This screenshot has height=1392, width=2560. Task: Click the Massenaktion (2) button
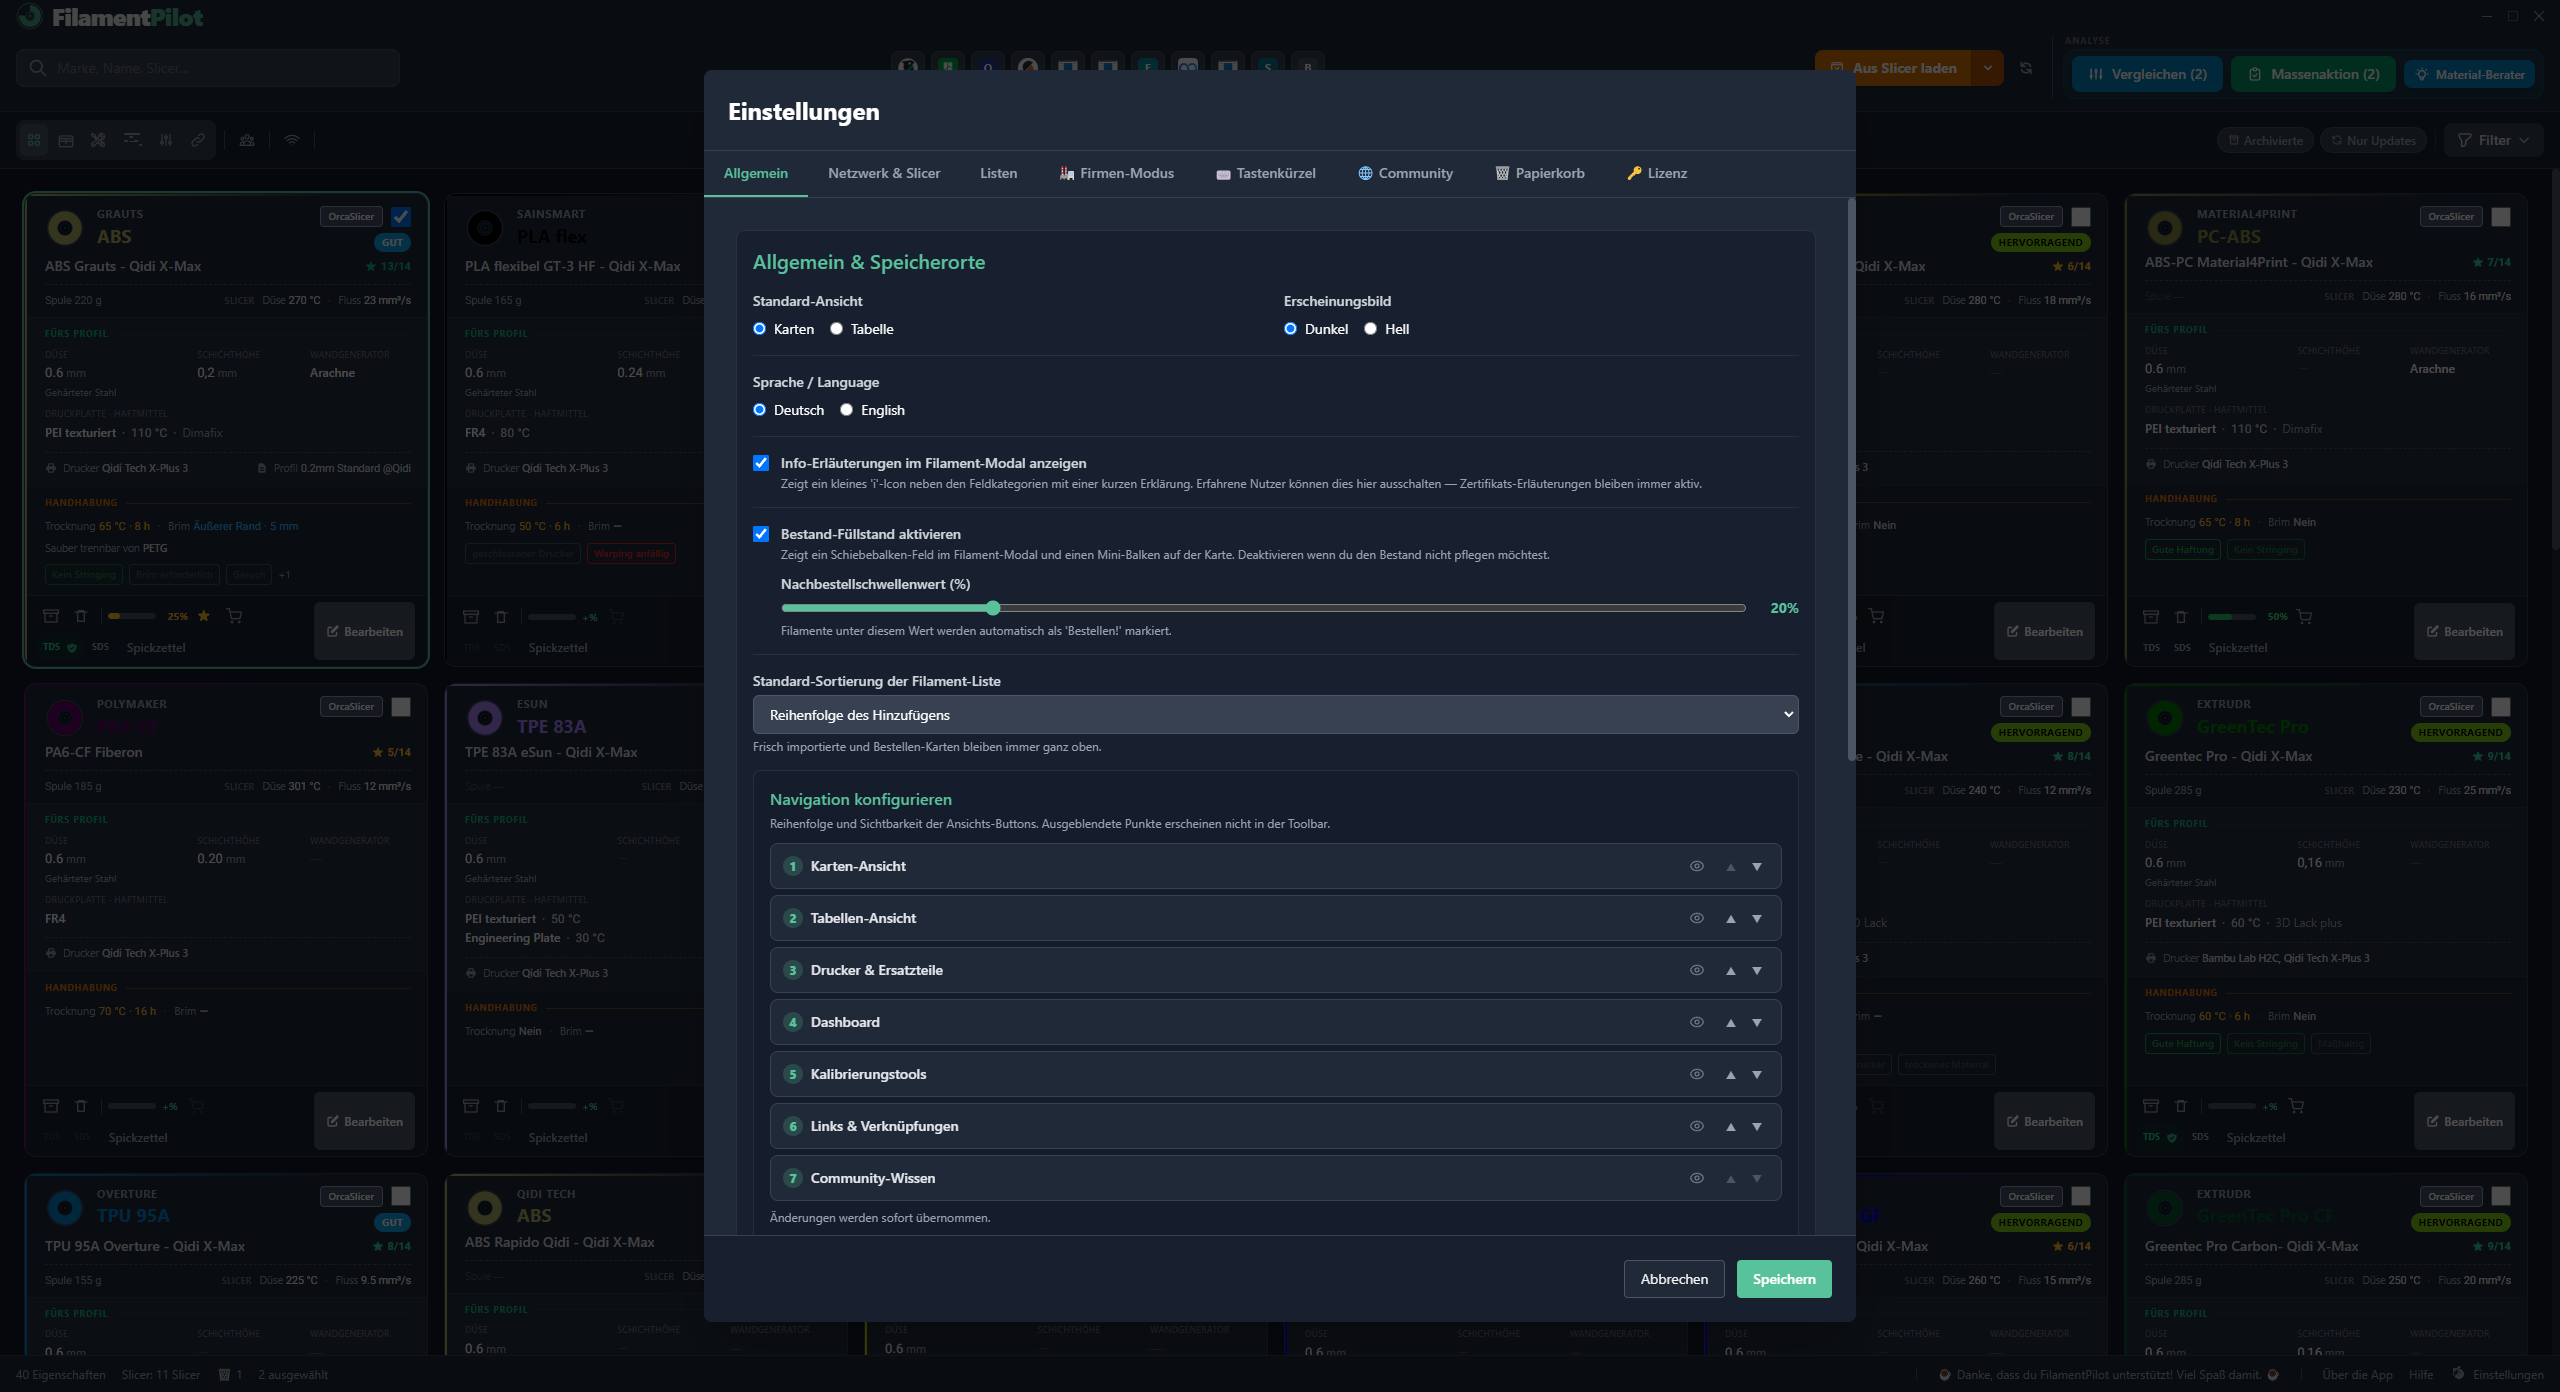(x=2313, y=74)
